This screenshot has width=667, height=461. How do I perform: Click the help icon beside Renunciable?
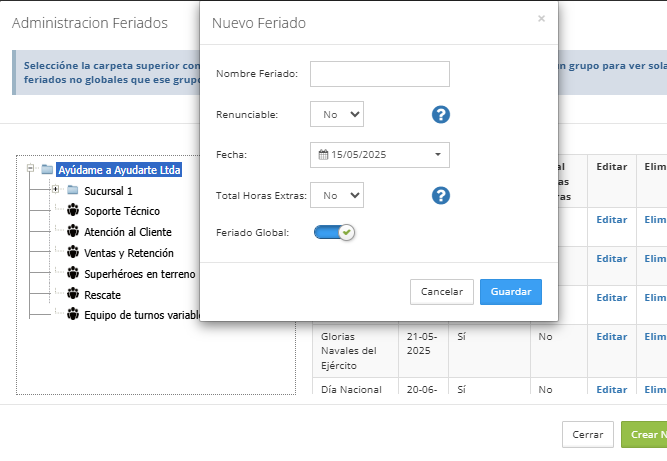(441, 114)
